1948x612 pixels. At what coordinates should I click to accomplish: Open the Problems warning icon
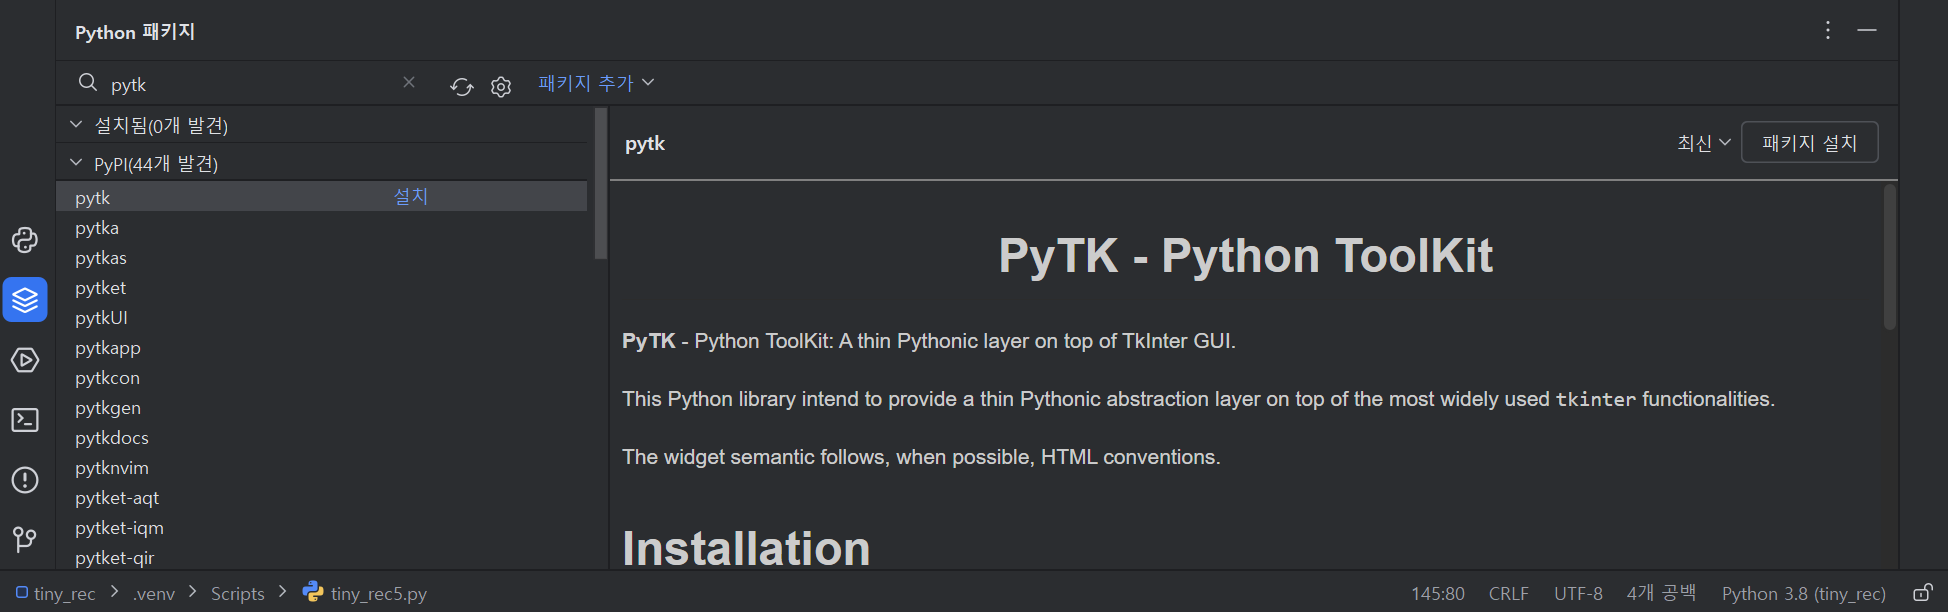pos(25,480)
